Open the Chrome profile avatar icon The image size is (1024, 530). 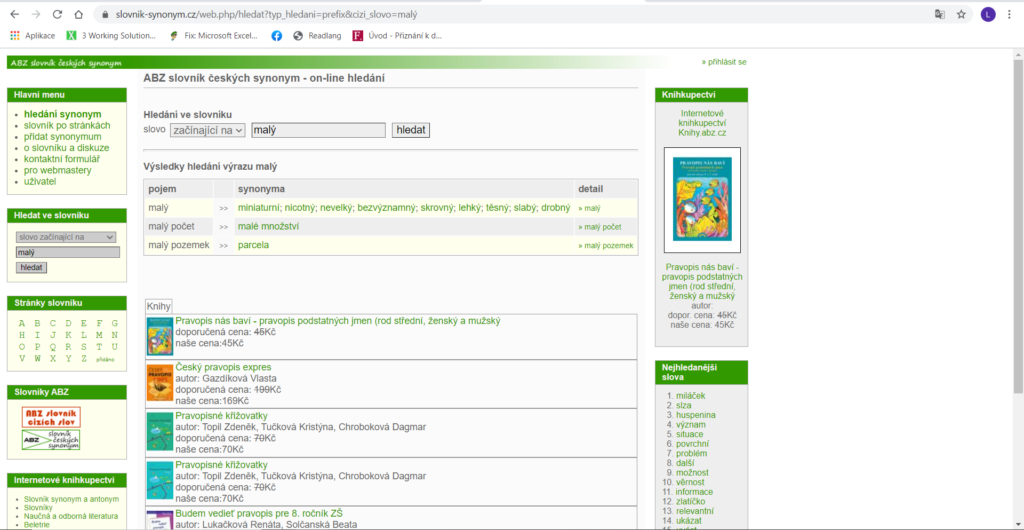(988, 15)
